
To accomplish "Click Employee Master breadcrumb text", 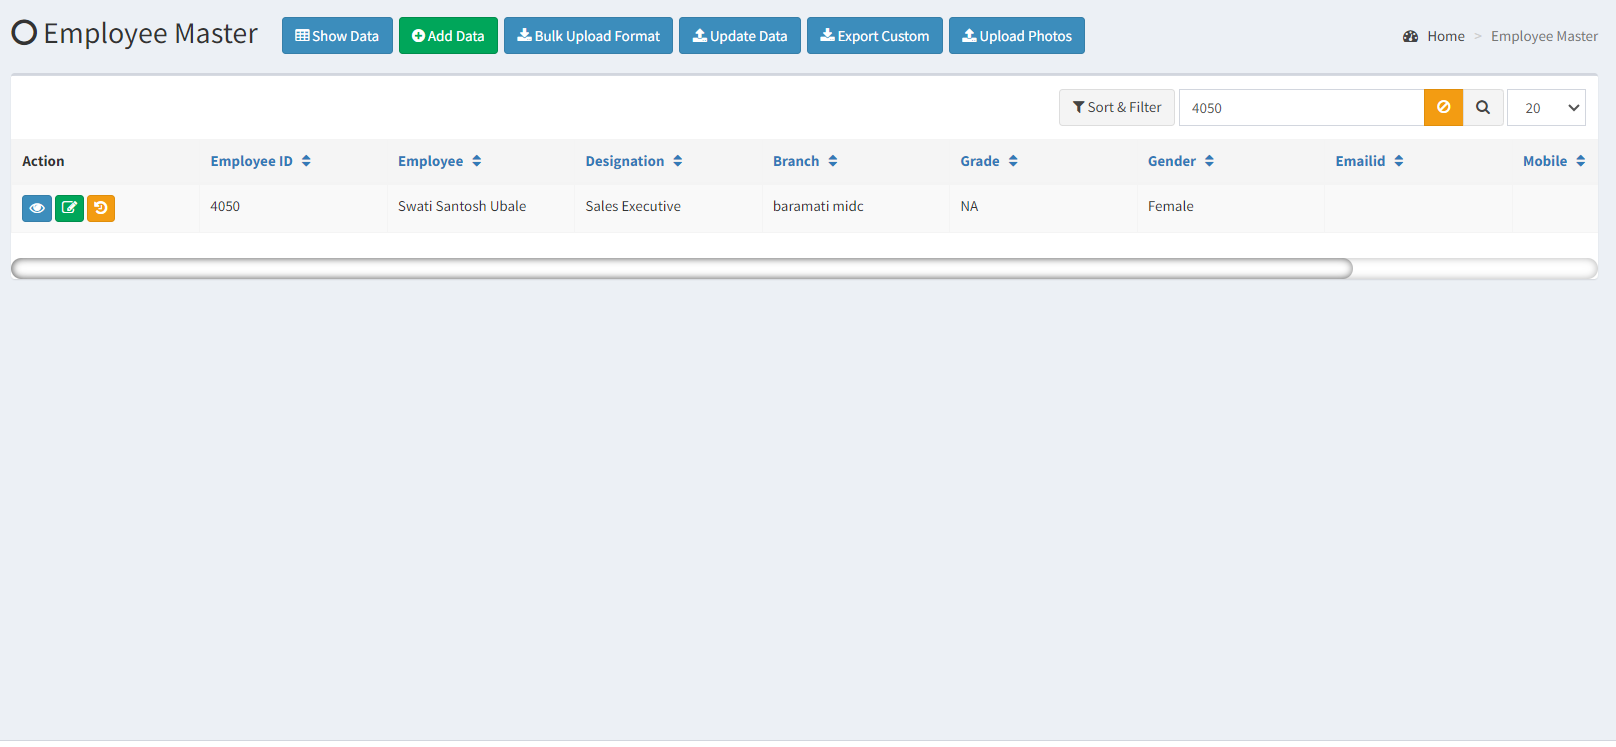I will [x=1544, y=36].
